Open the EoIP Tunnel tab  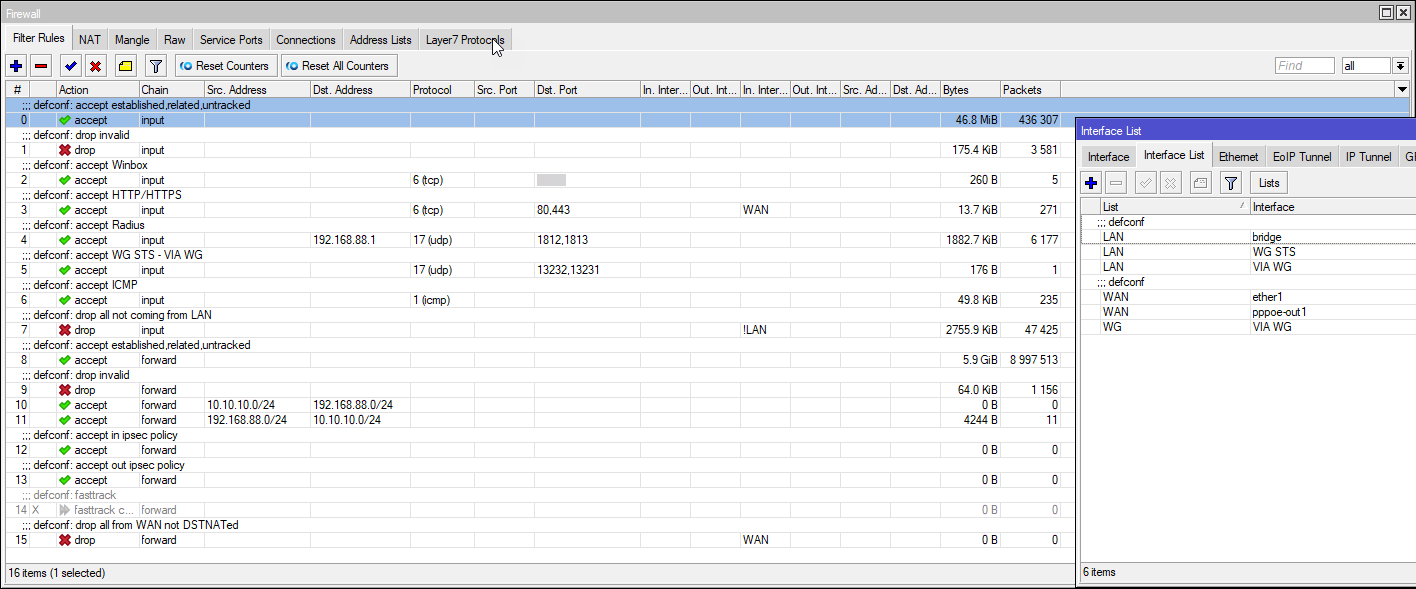click(1302, 157)
